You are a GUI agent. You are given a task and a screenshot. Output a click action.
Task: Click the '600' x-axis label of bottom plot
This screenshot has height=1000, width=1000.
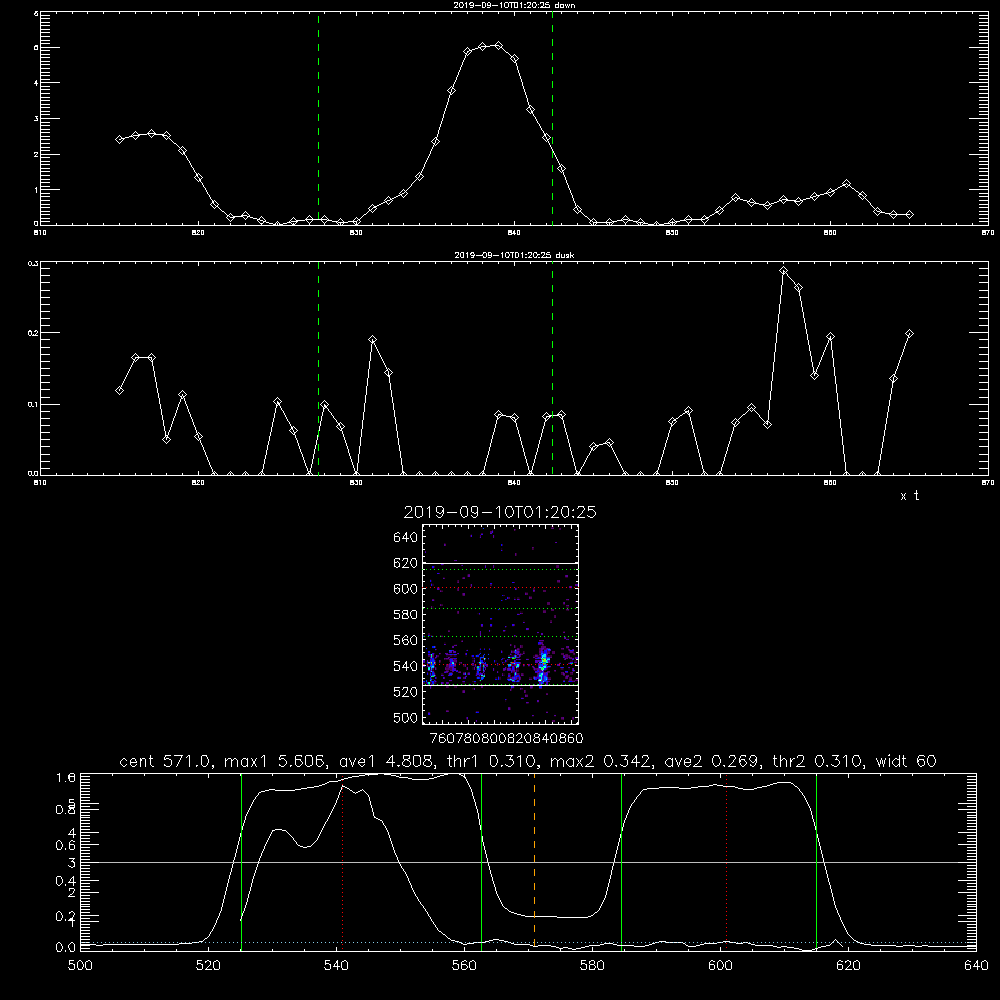pyautogui.click(x=721, y=966)
